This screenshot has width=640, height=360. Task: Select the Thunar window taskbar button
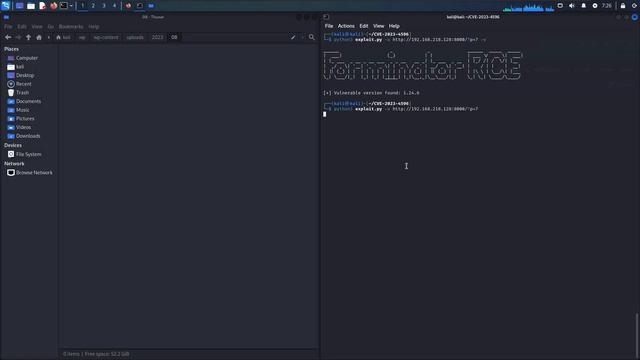tap(151, 6)
